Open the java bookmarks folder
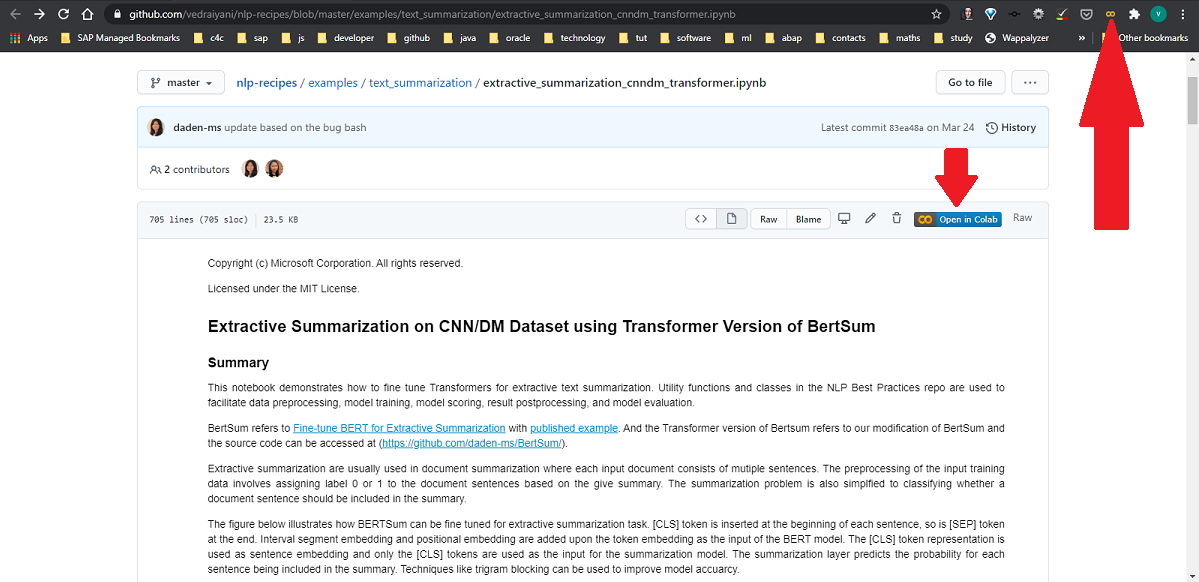The image size is (1199, 582). [x=460, y=37]
